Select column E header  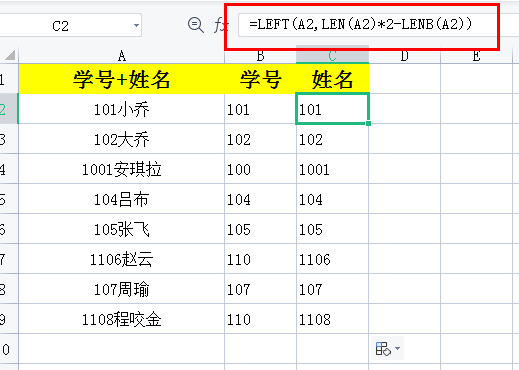click(x=476, y=56)
